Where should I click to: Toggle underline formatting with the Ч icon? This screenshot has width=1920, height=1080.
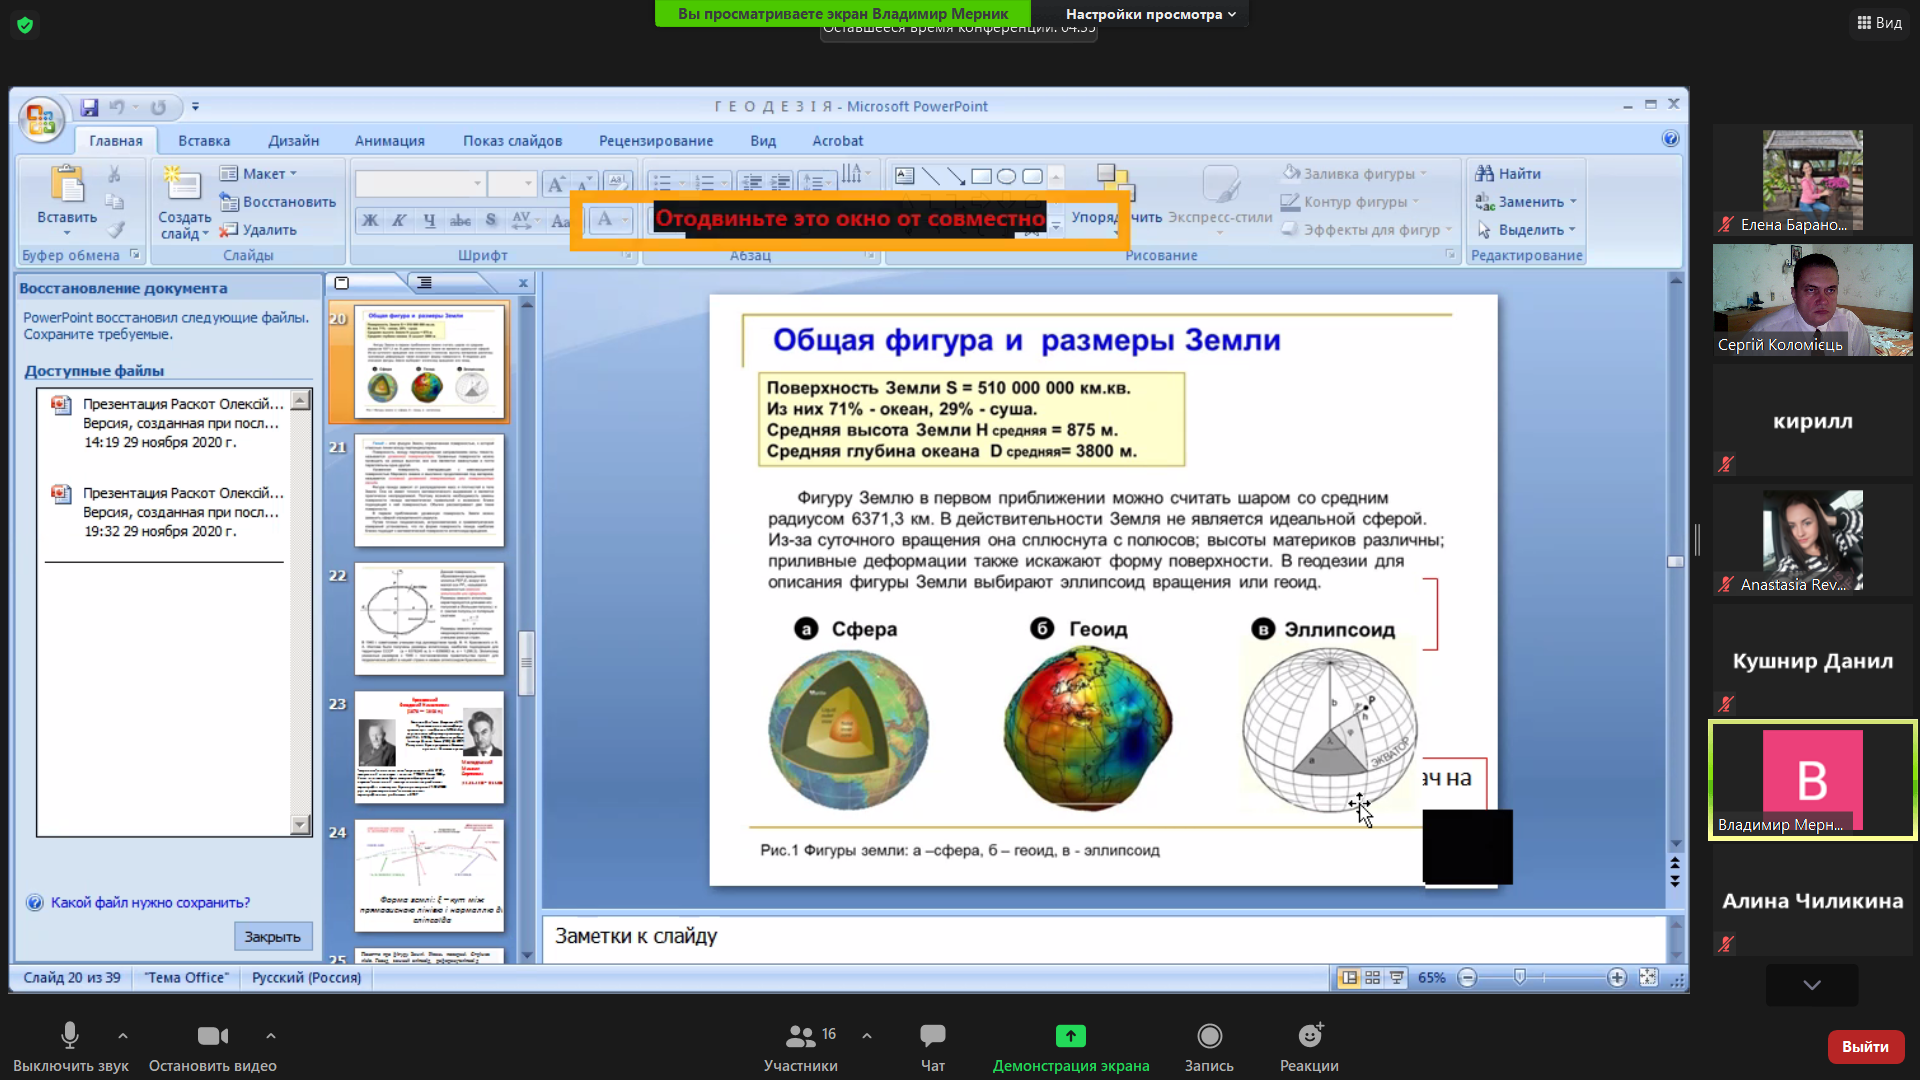[x=429, y=221]
